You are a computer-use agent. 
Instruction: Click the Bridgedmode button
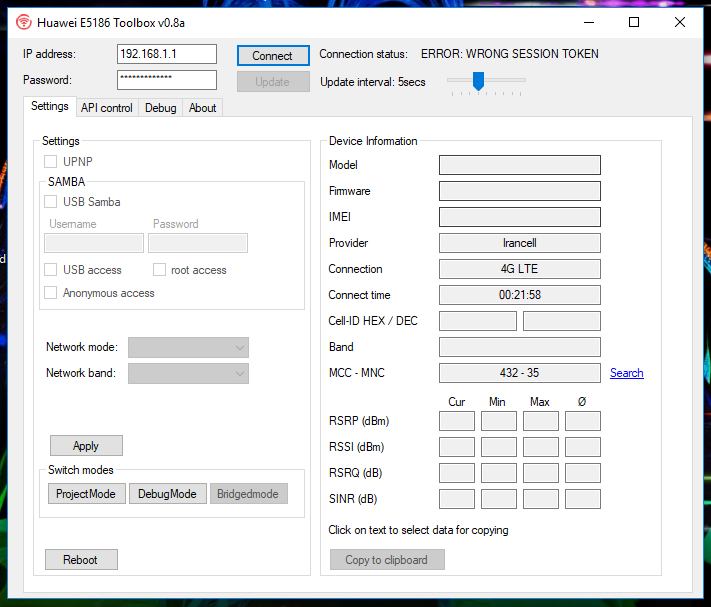[248, 494]
